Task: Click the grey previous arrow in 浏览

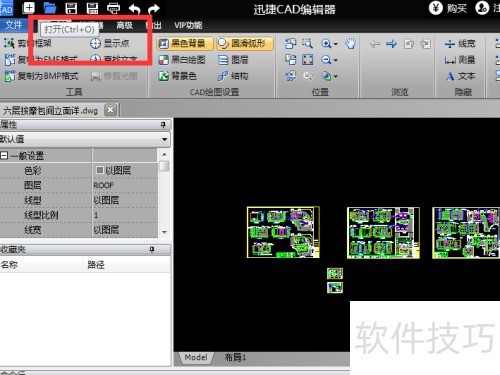Action: [375, 44]
